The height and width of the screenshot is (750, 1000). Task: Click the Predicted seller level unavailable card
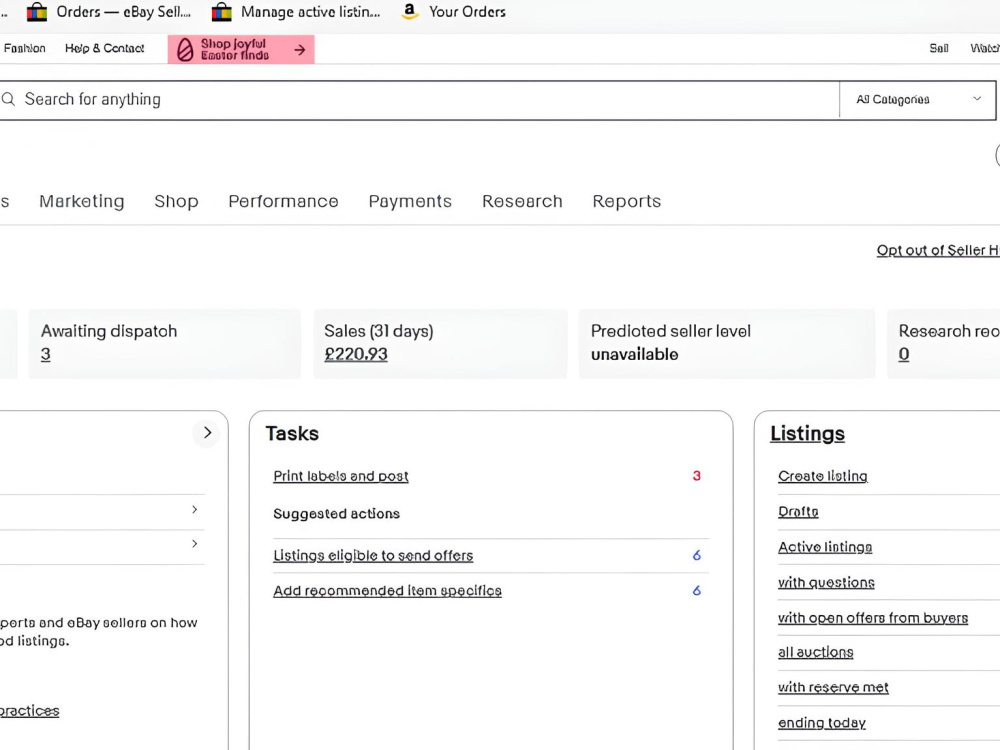(x=726, y=344)
